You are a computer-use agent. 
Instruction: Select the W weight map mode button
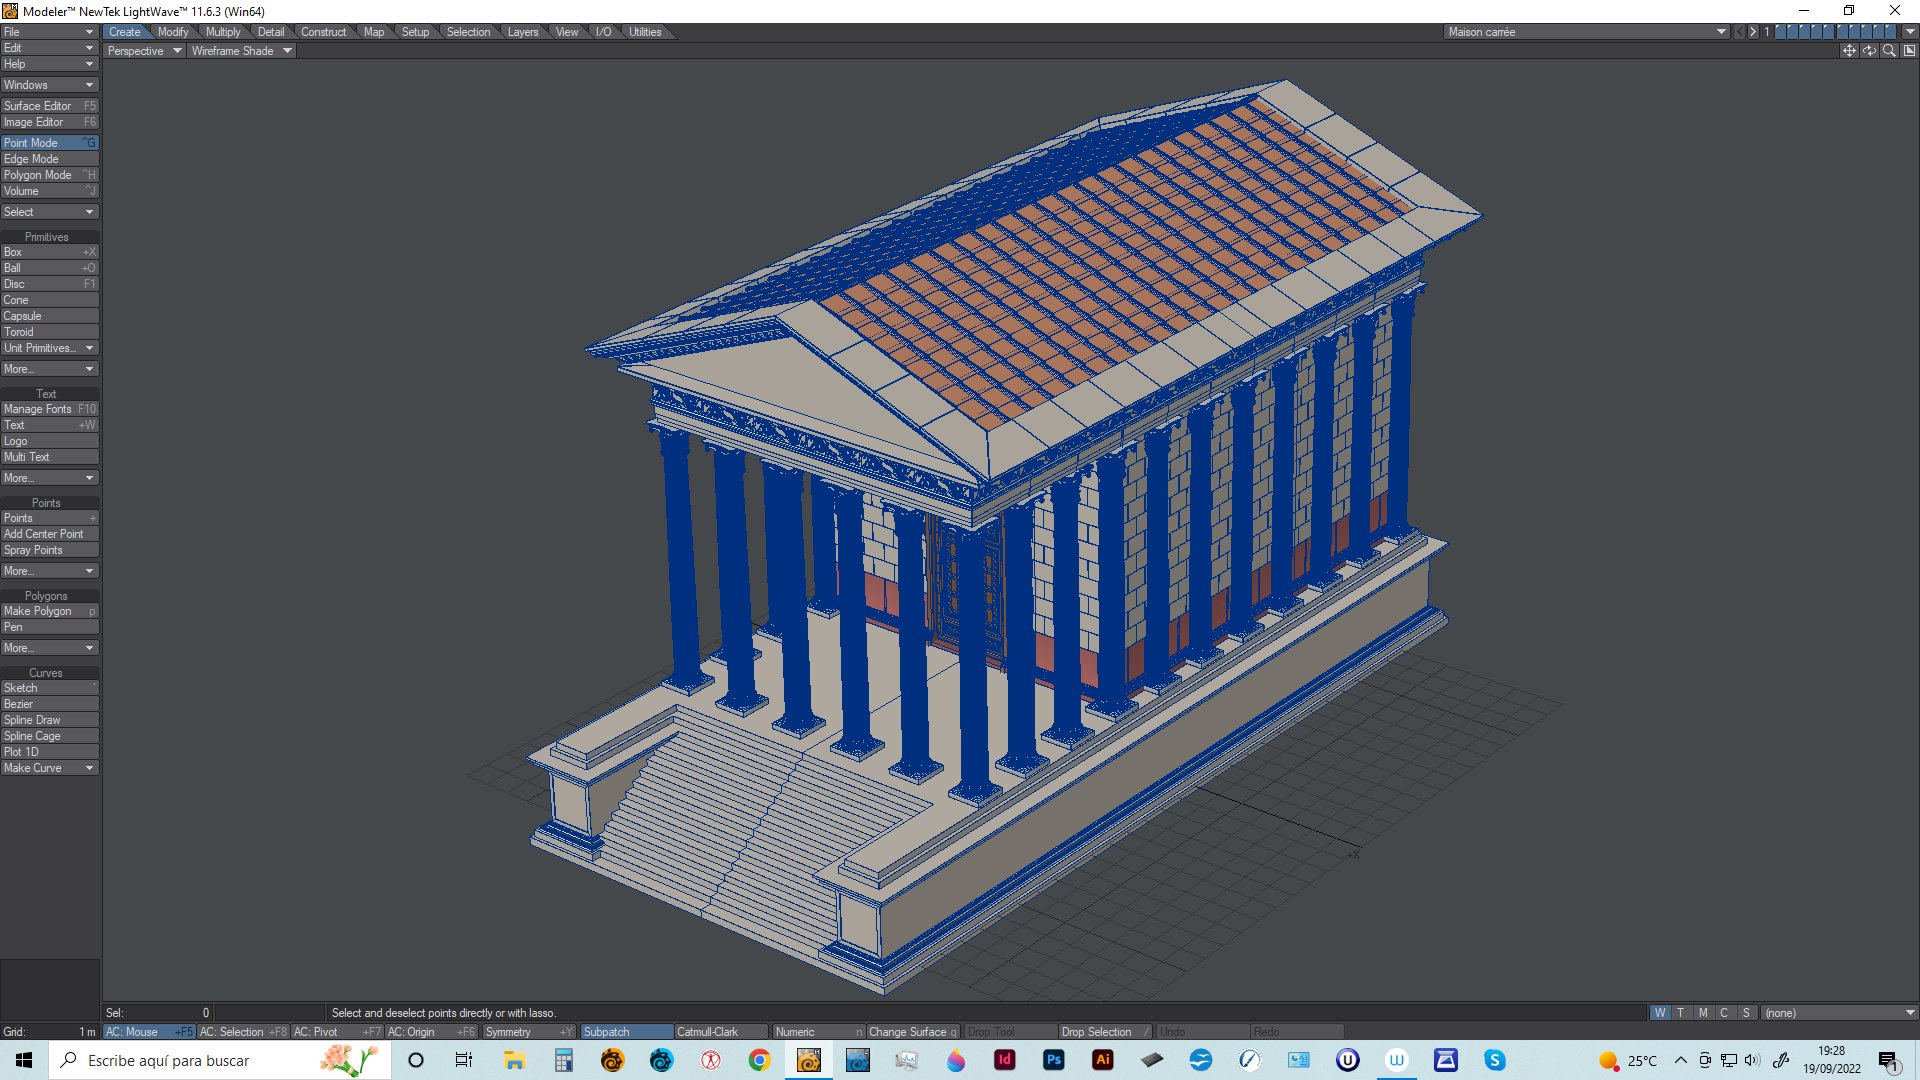pos(1660,1013)
